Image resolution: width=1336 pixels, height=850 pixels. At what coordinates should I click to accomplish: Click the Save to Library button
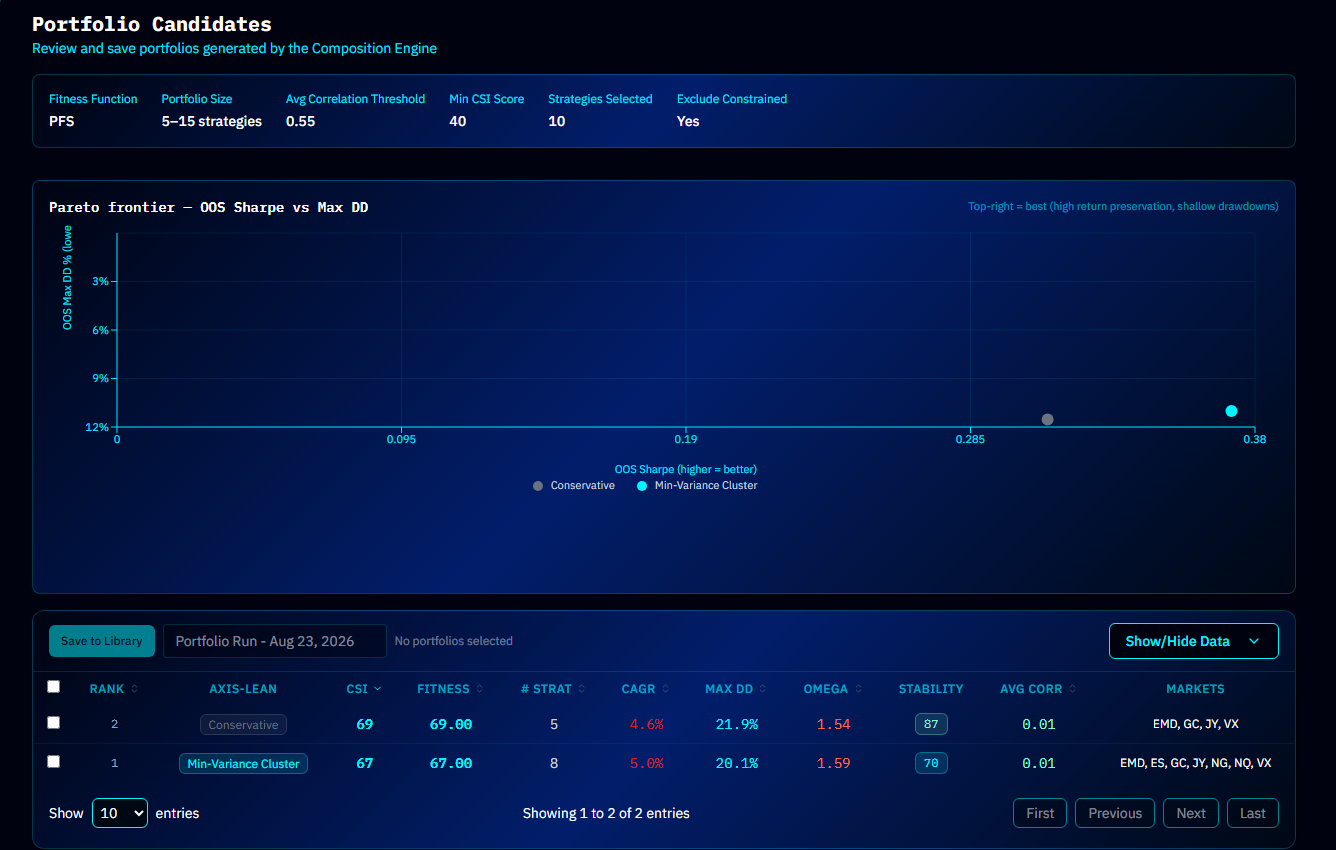(102, 641)
